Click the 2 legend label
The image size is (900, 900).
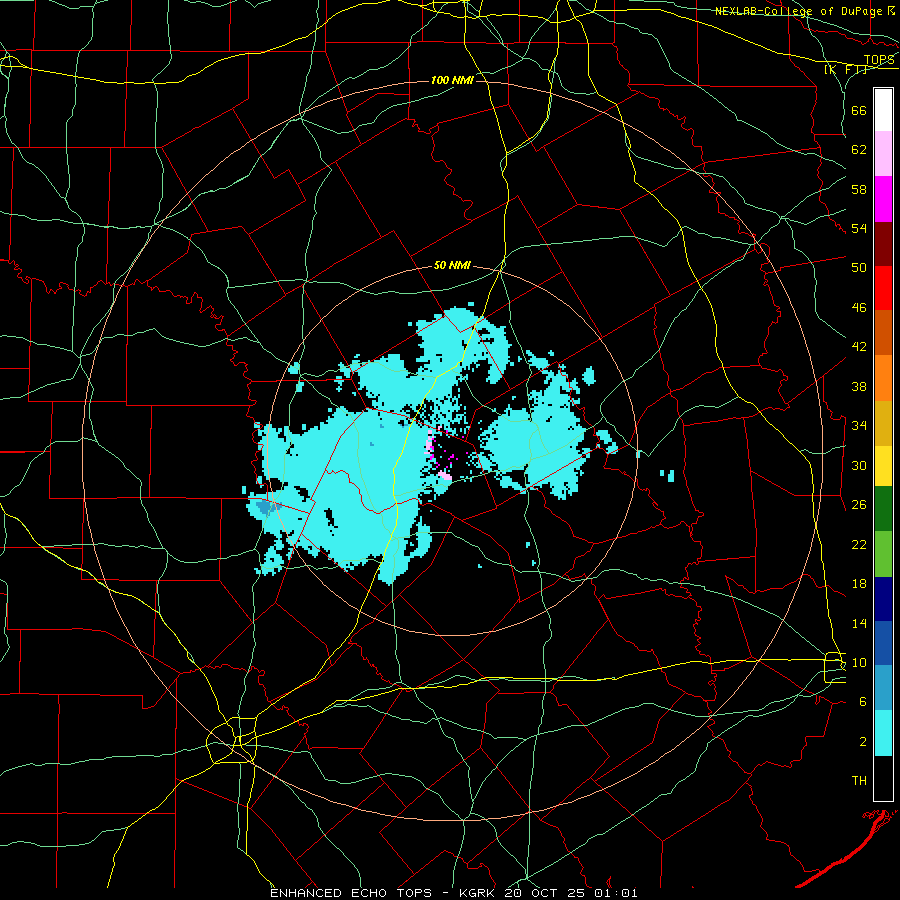tap(862, 742)
